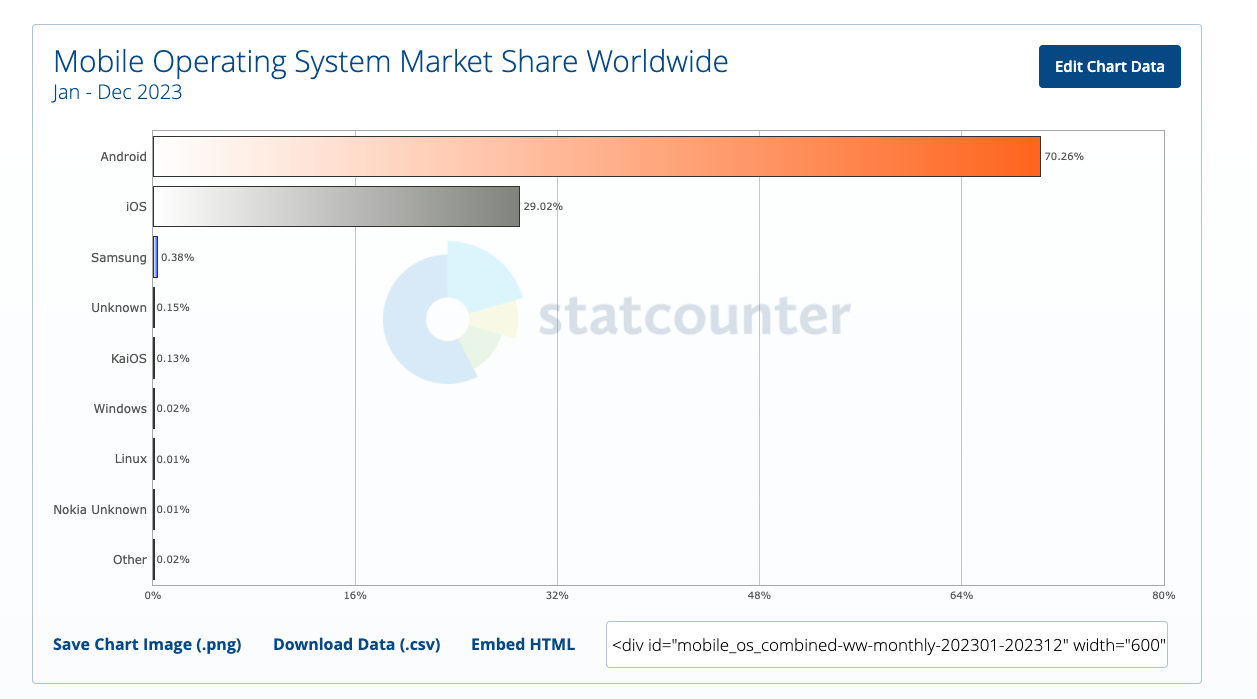
Task: Click the 'Linux' axis label
Action: [131, 459]
